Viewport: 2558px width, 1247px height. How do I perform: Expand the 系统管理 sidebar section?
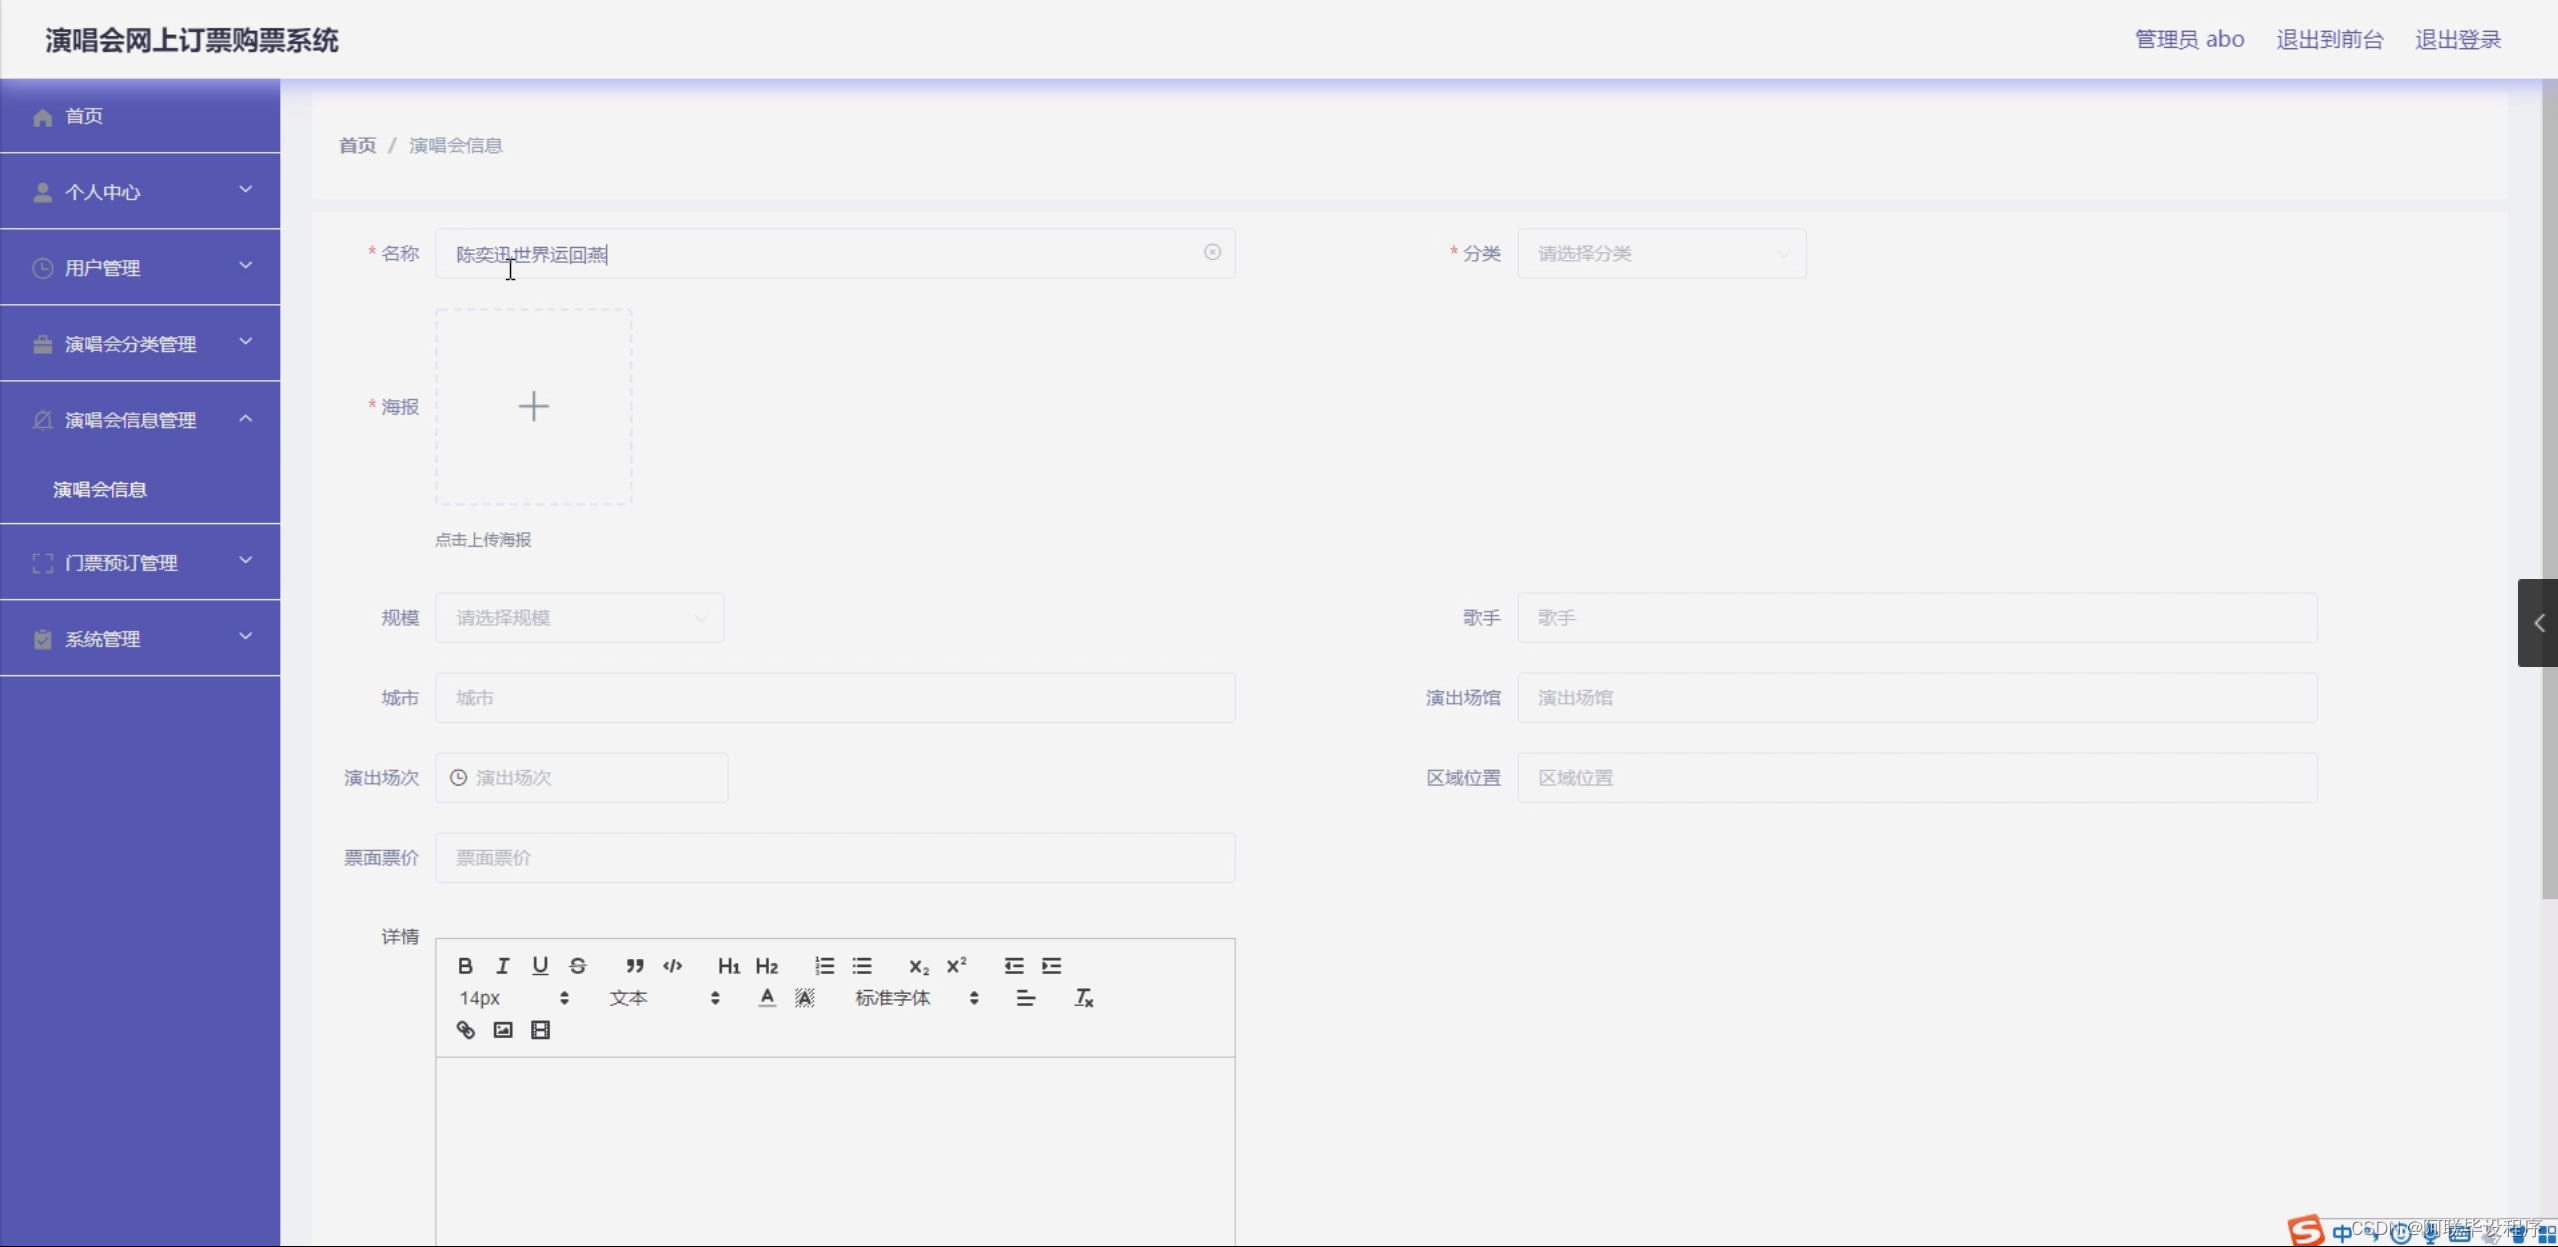140,638
